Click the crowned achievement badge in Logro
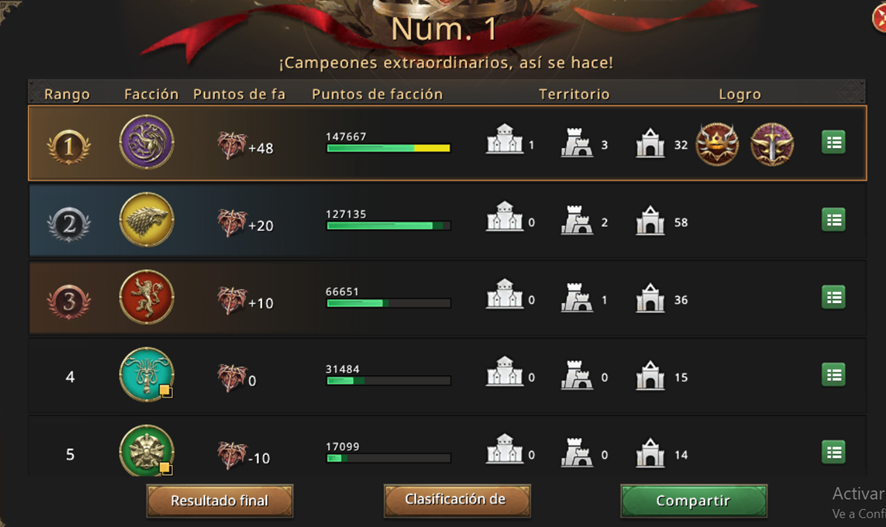 point(717,145)
